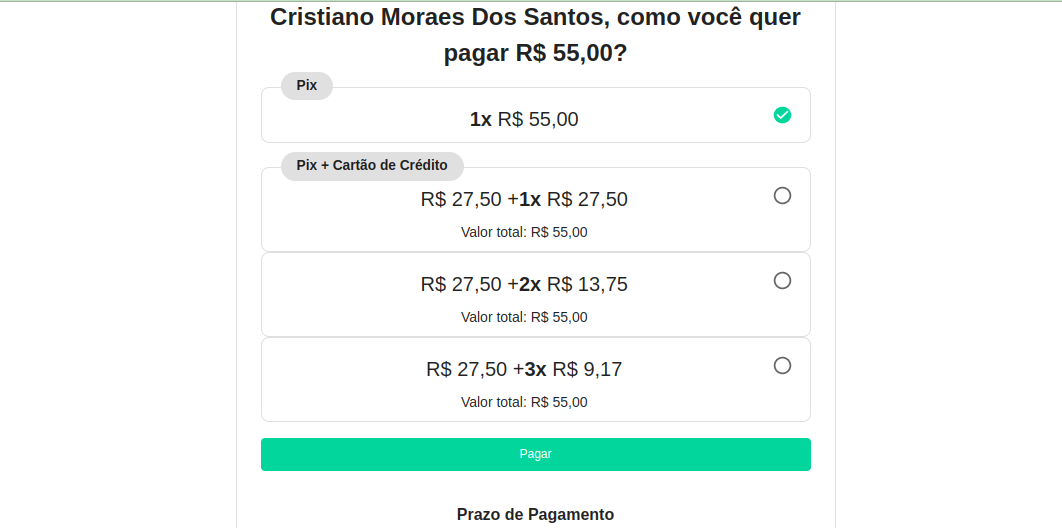The height and width of the screenshot is (528, 1062).
Task: Pick the 3x R$ 9,17 installment radio button
Action: tap(782, 366)
